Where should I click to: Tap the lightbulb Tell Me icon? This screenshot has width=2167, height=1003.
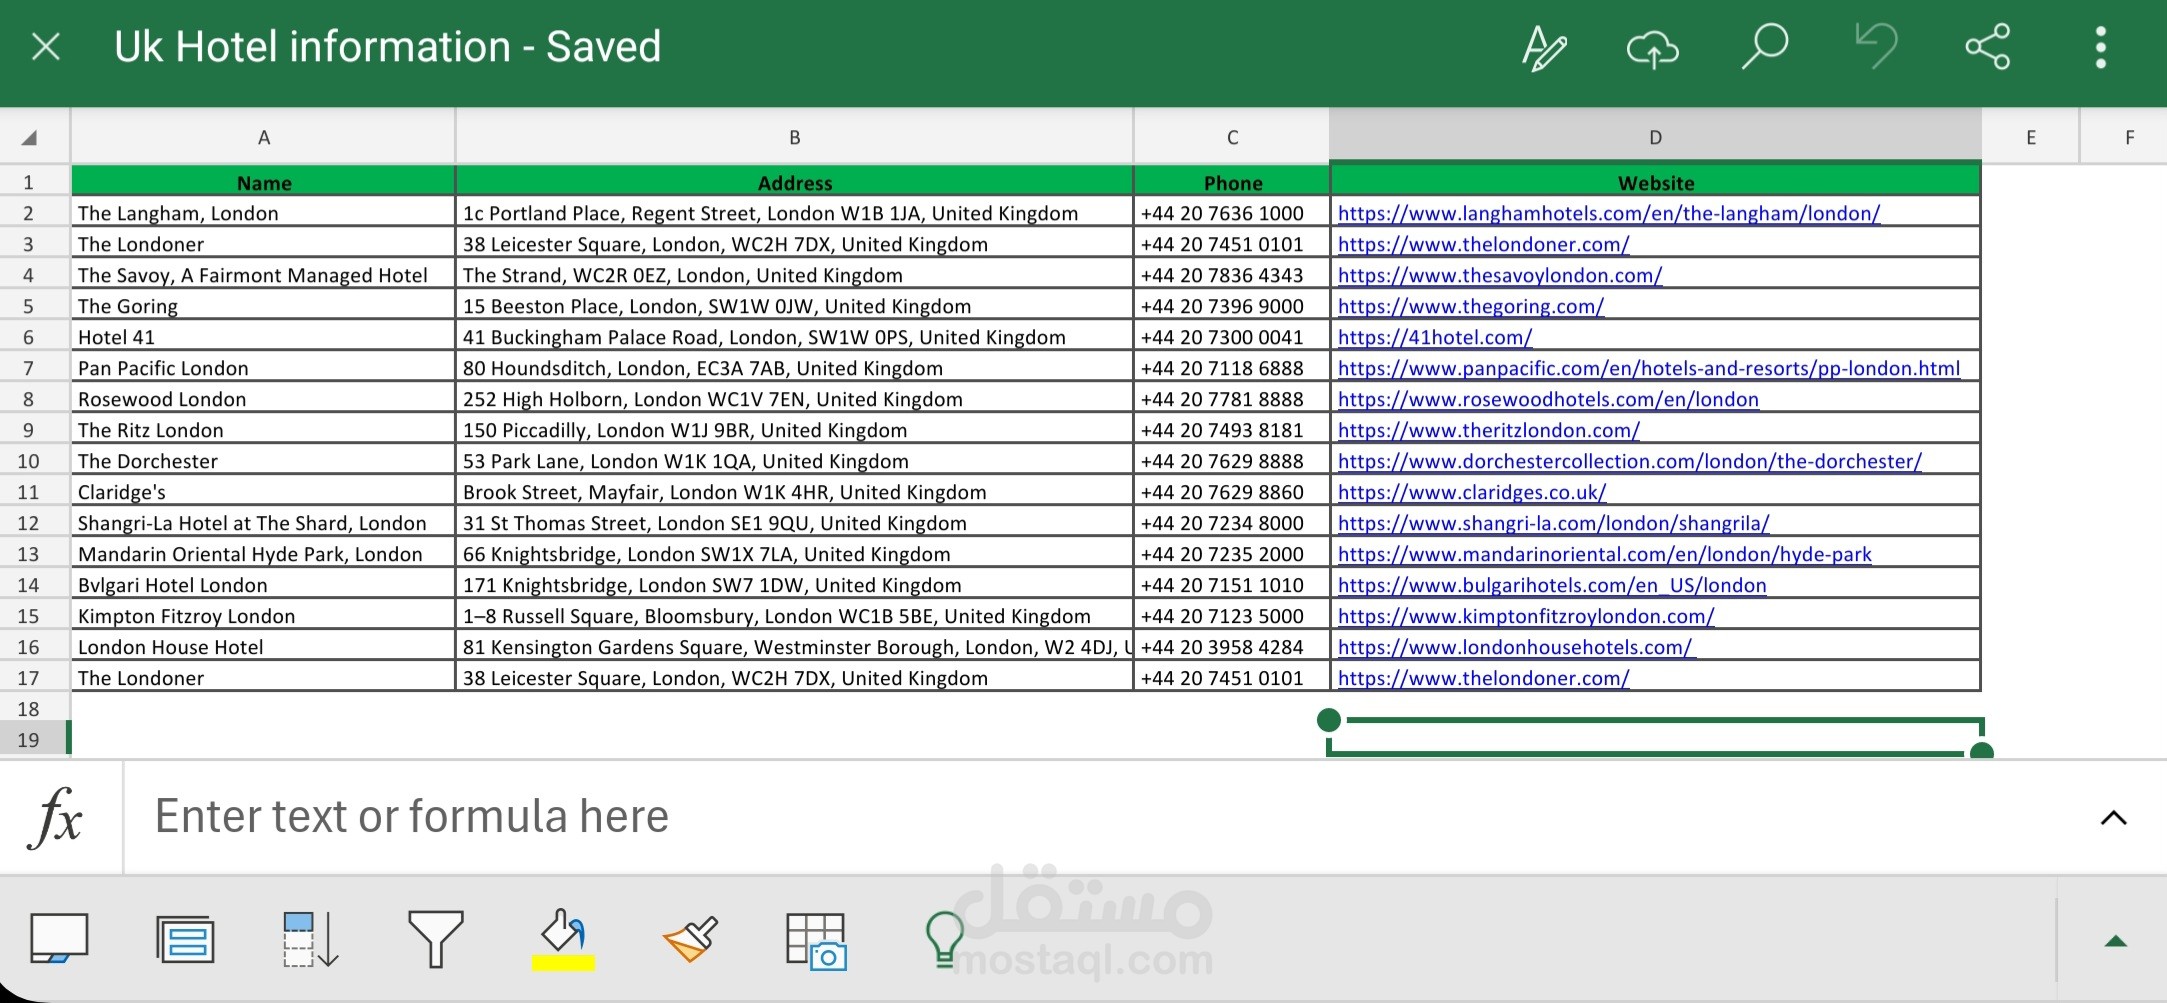(x=943, y=938)
